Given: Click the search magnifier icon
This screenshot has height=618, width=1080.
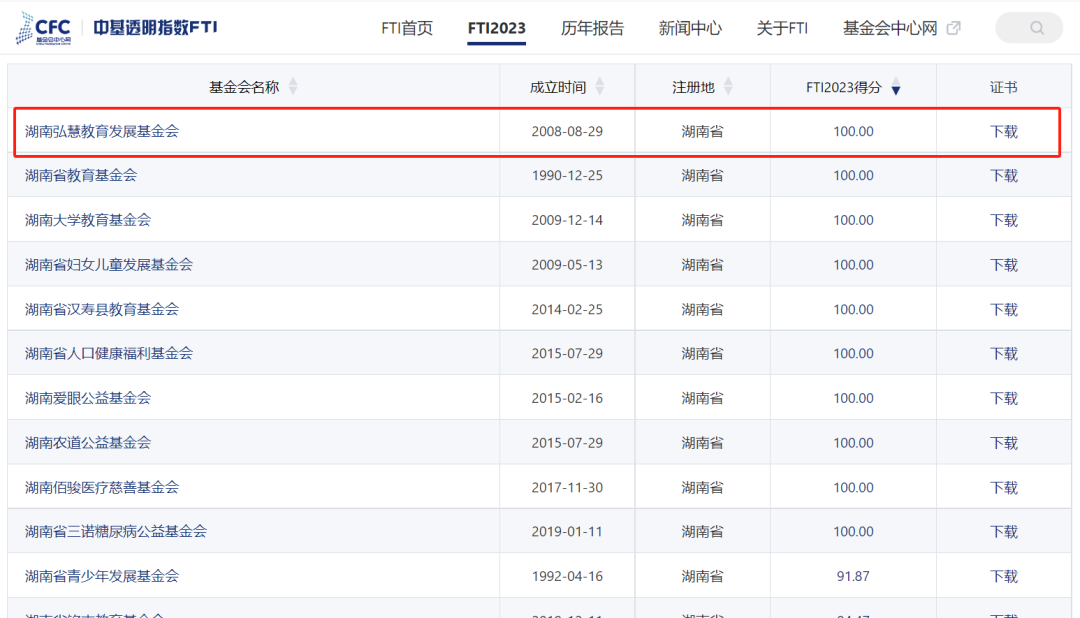Looking at the screenshot, I should [x=1036, y=28].
